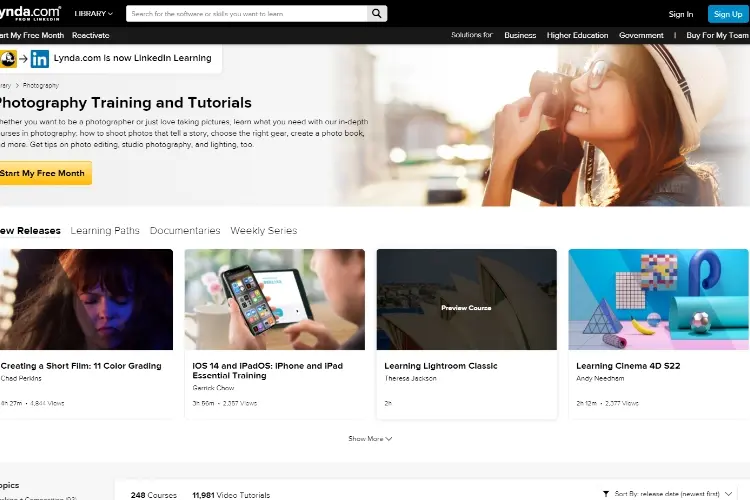The width and height of the screenshot is (750, 500).
Task: Click the Sign Up button
Action: [x=728, y=14]
